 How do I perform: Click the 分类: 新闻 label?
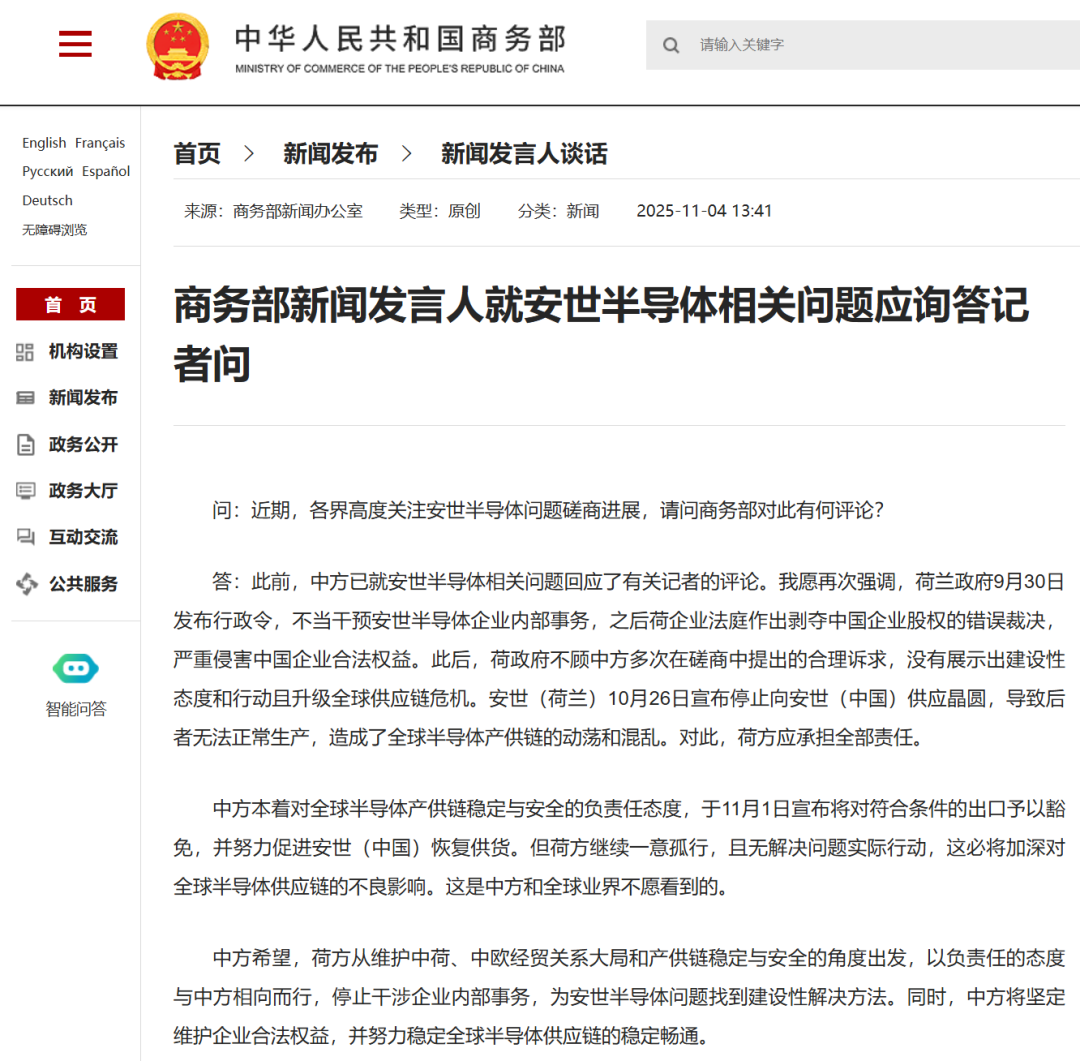click(558, 211)
